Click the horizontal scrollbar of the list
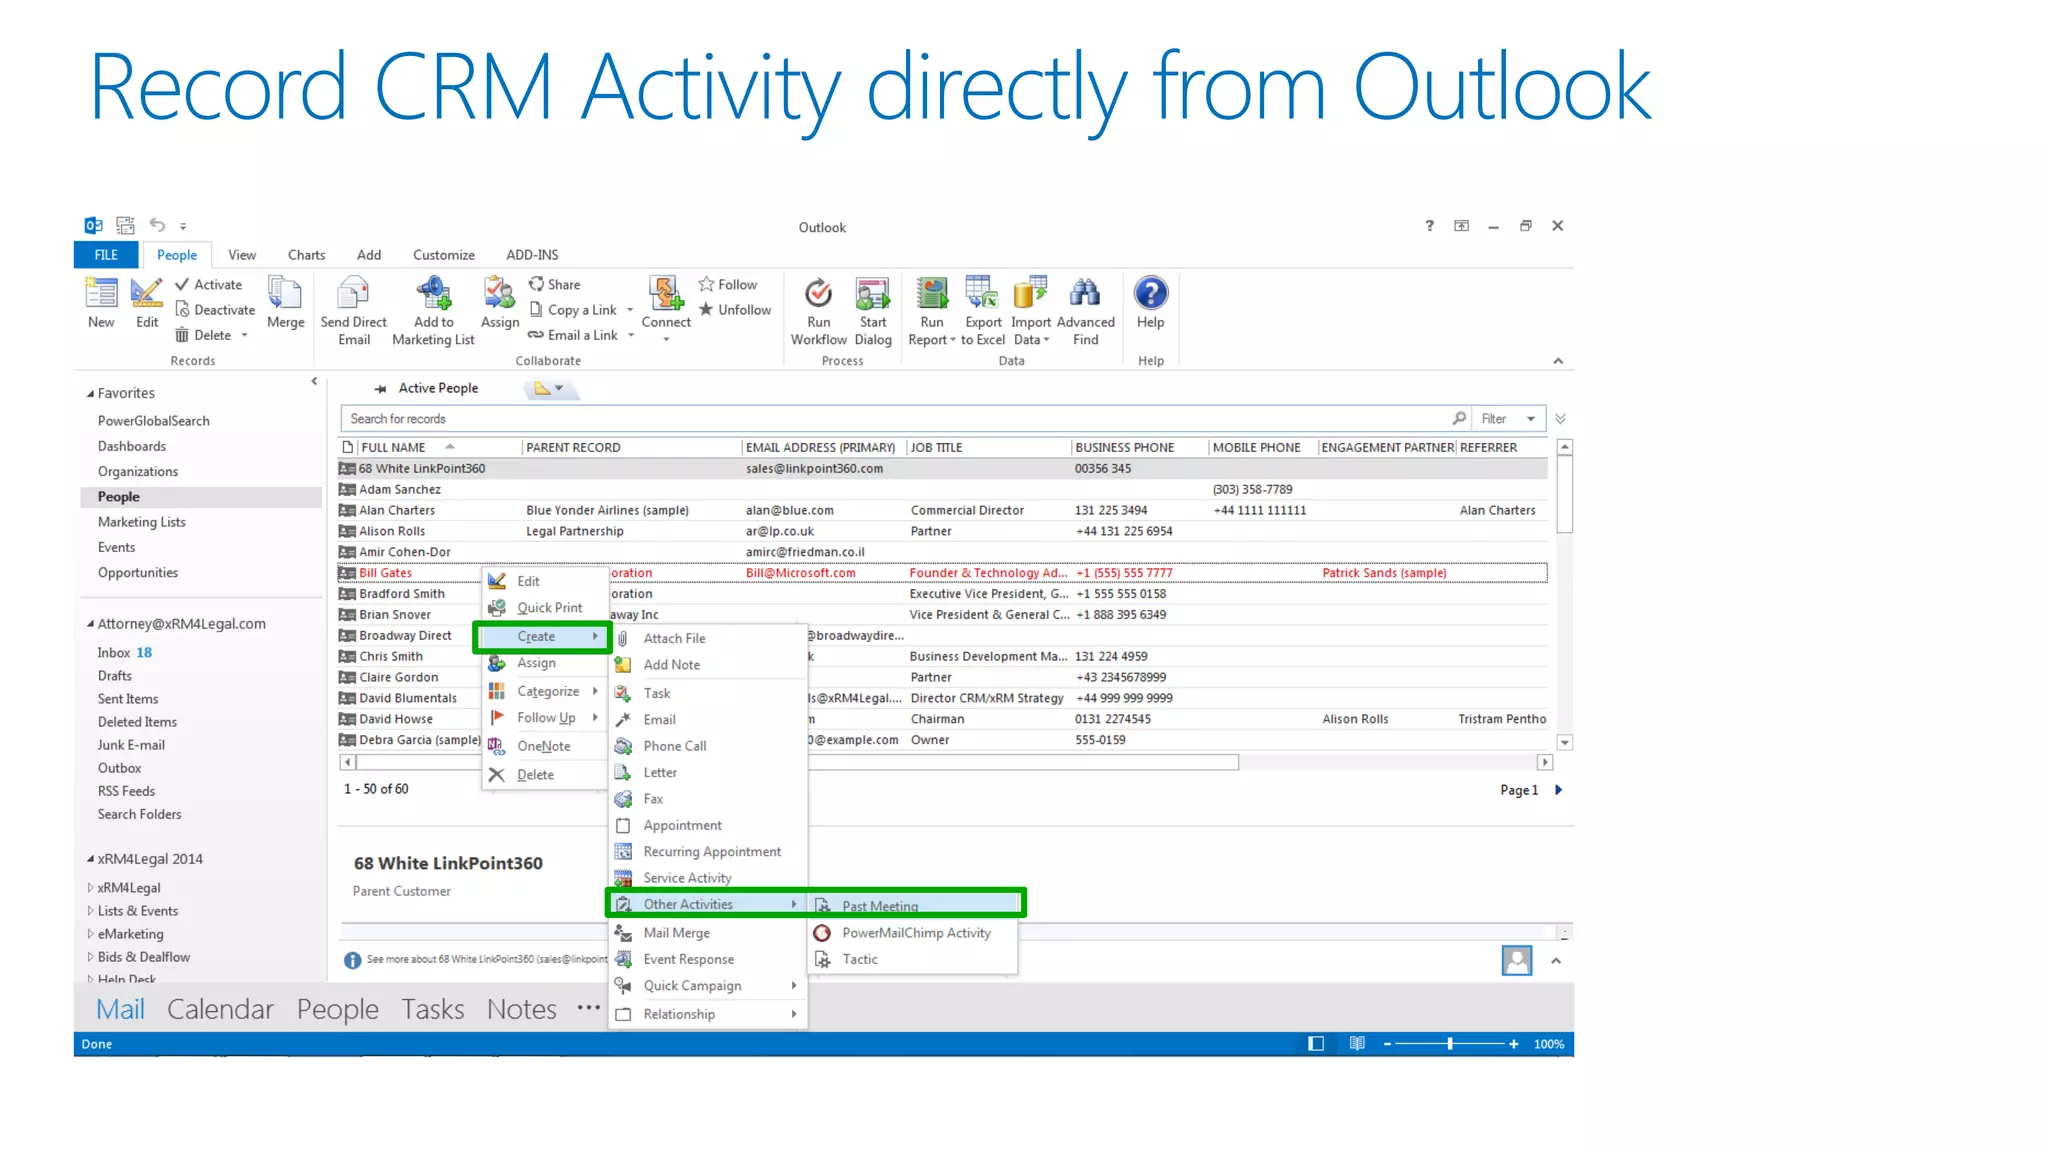The height and width of the screenshot is (1152, 2048). [x=798, y=762]
